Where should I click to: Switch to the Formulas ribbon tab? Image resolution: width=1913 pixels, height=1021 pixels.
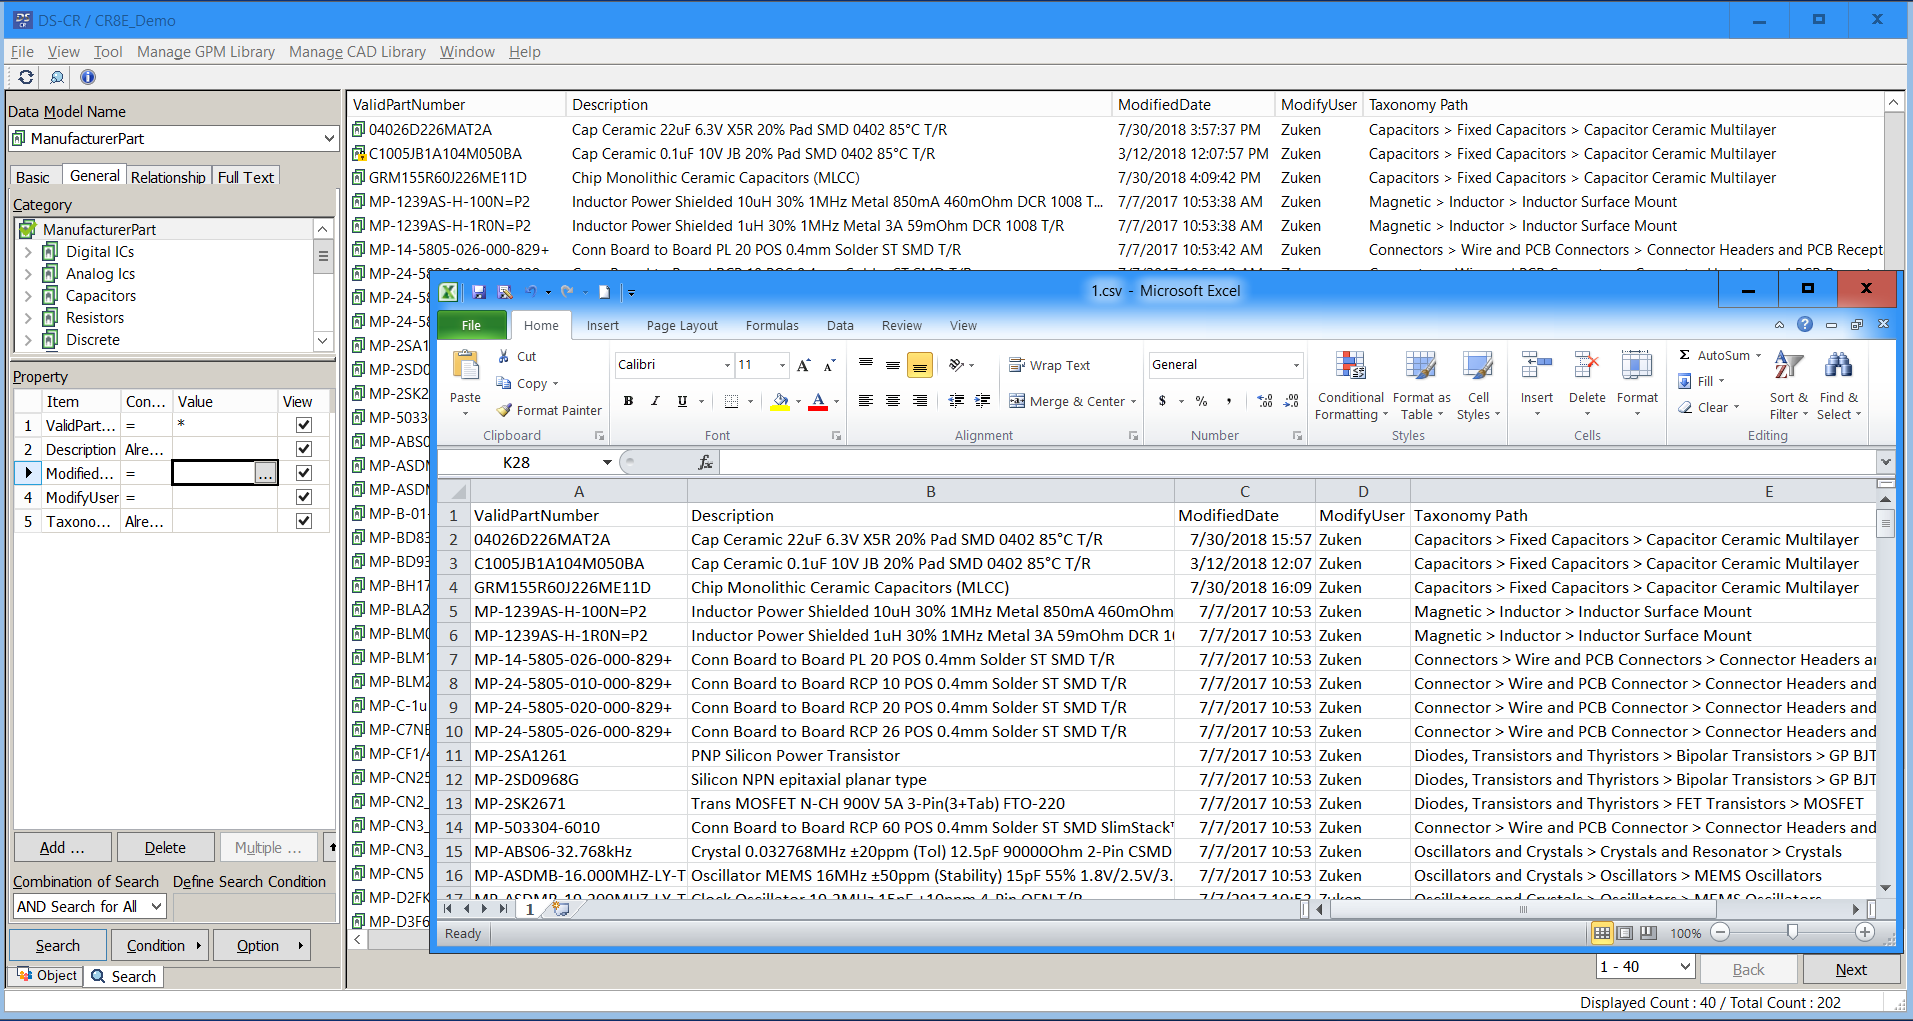tap(771, 325)
